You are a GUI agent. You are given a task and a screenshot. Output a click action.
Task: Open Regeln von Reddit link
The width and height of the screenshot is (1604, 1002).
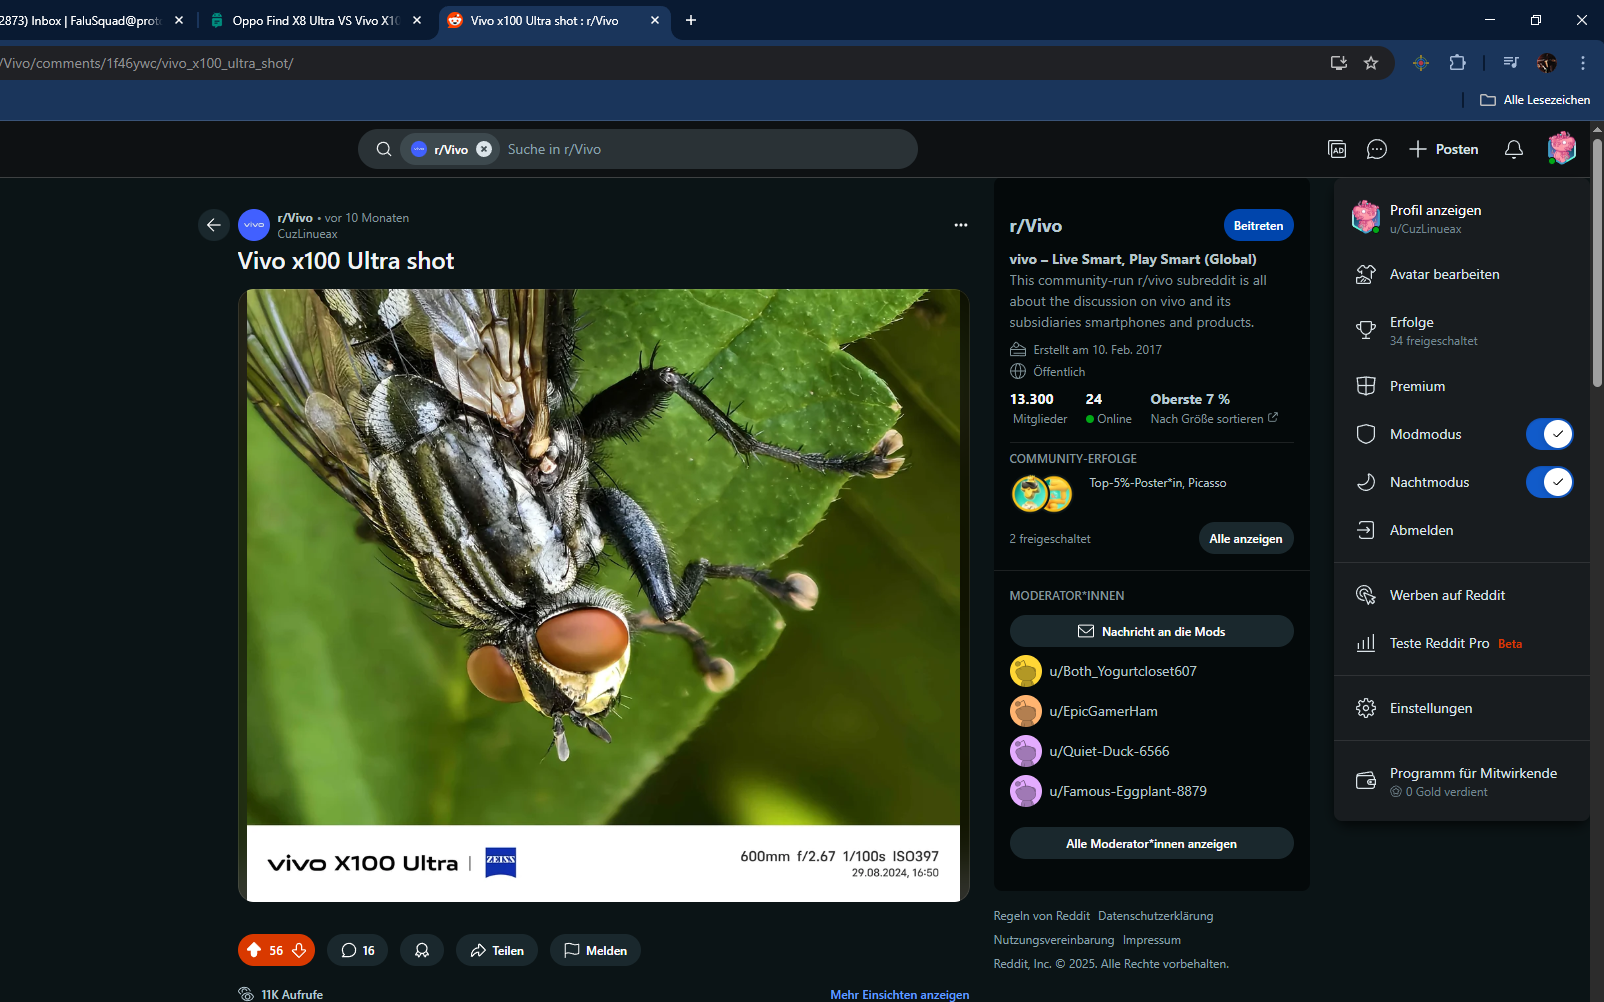point(1042,916)
